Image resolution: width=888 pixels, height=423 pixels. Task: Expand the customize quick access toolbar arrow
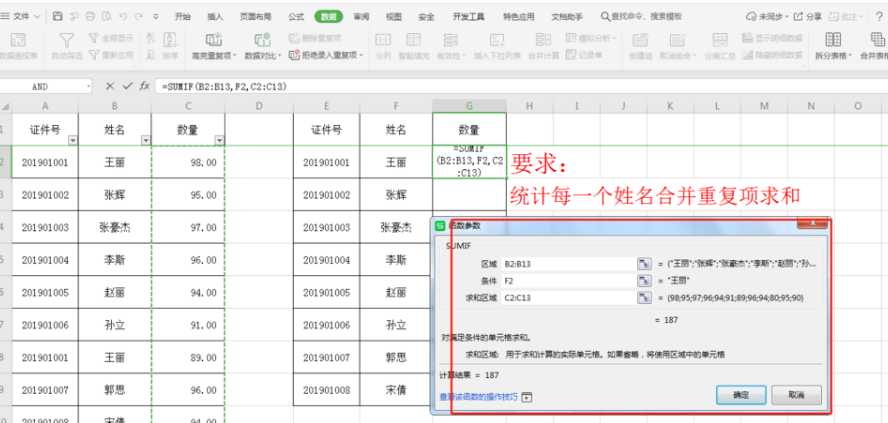tap(156, 16)
